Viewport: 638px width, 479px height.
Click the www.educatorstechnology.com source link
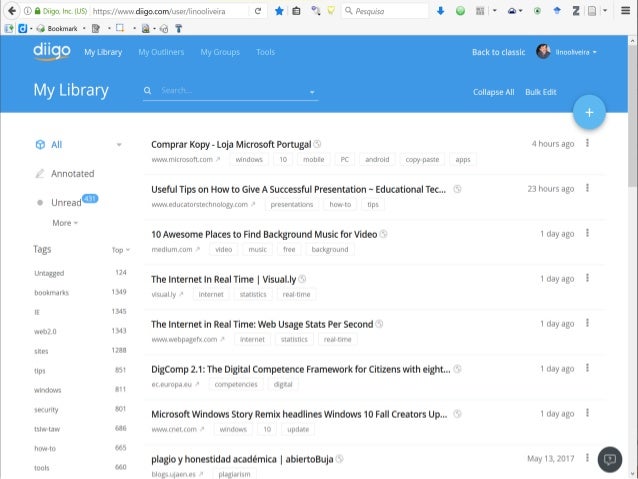[199, 204]
